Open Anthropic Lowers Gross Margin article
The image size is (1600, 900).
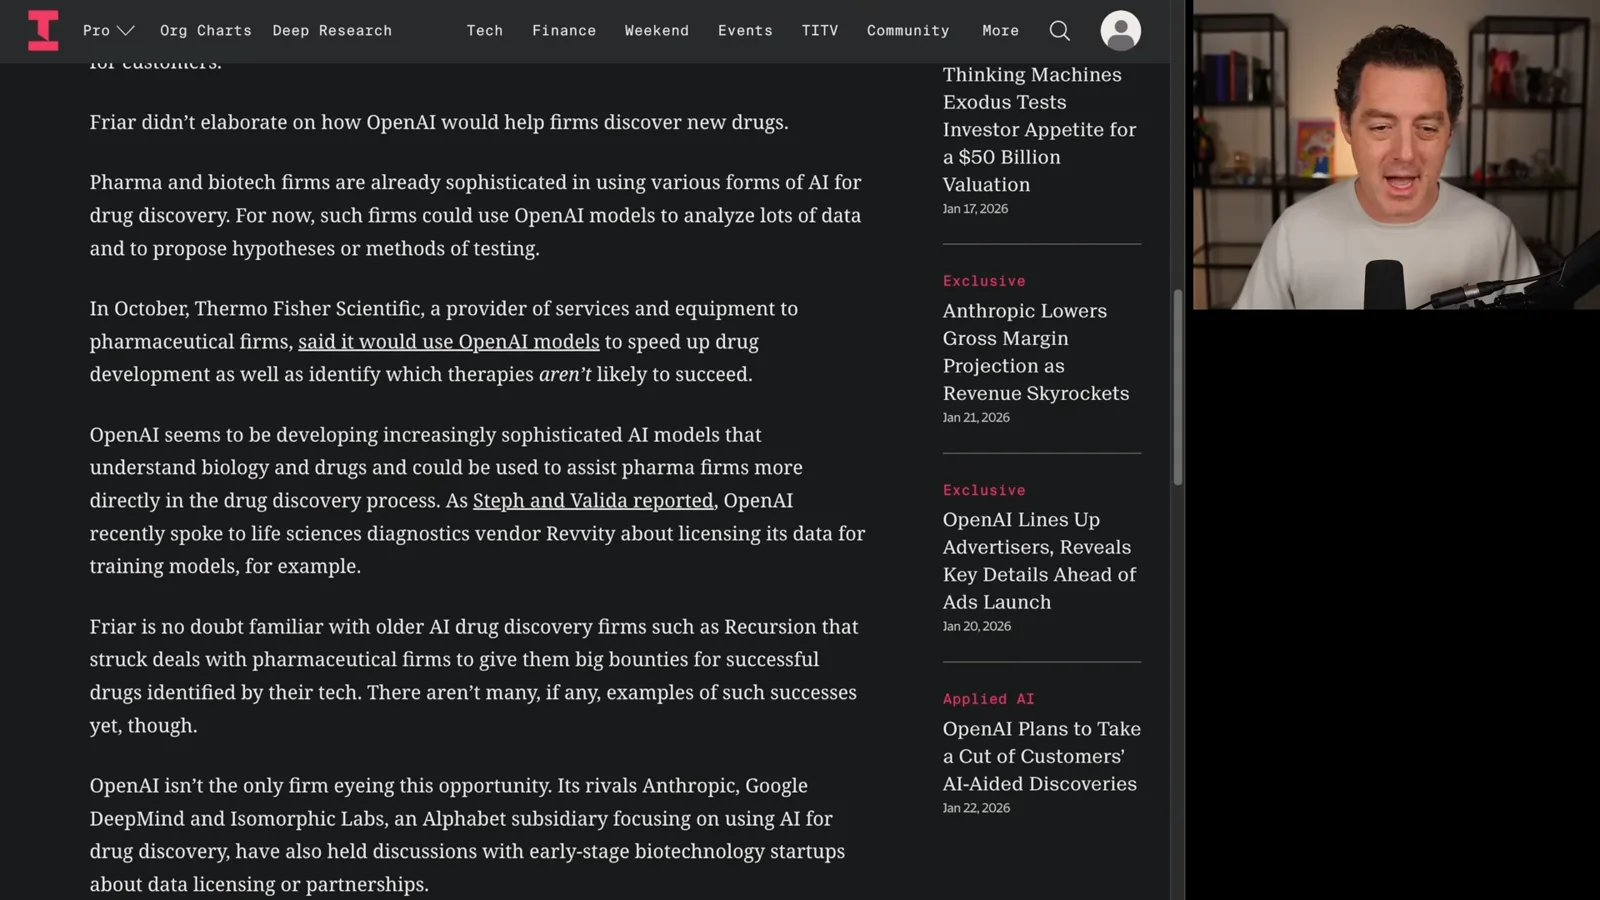(1035, 352)
